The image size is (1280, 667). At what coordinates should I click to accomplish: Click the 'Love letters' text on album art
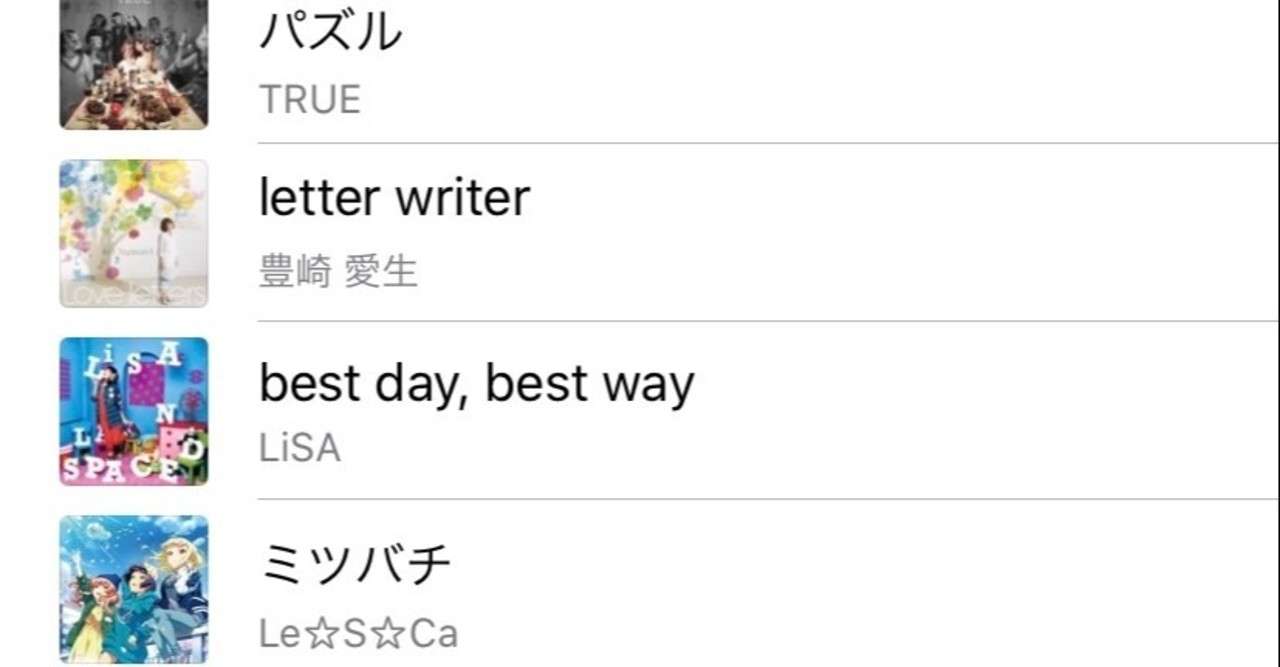pyautogui.click(x=132, y=294)
